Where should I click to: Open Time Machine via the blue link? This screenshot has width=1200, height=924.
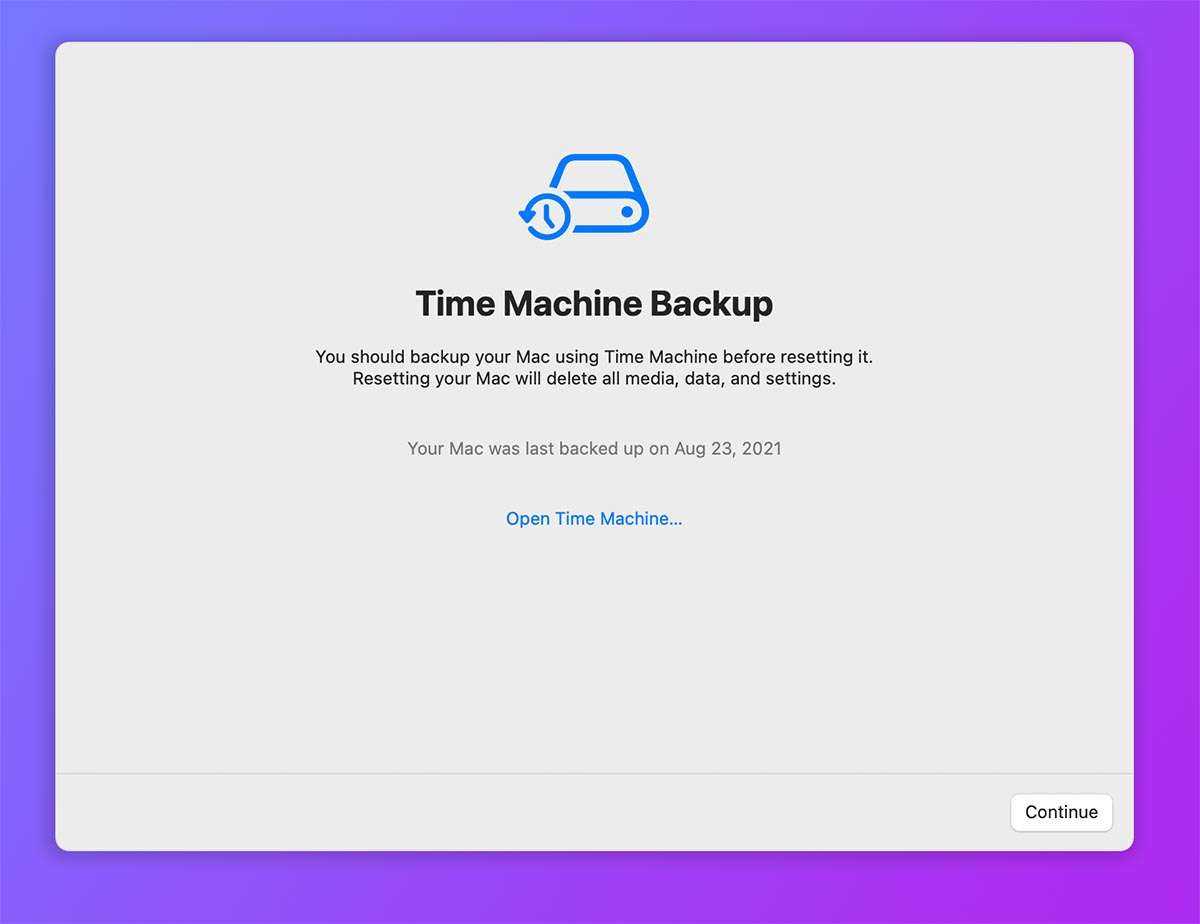coord(594,519)
